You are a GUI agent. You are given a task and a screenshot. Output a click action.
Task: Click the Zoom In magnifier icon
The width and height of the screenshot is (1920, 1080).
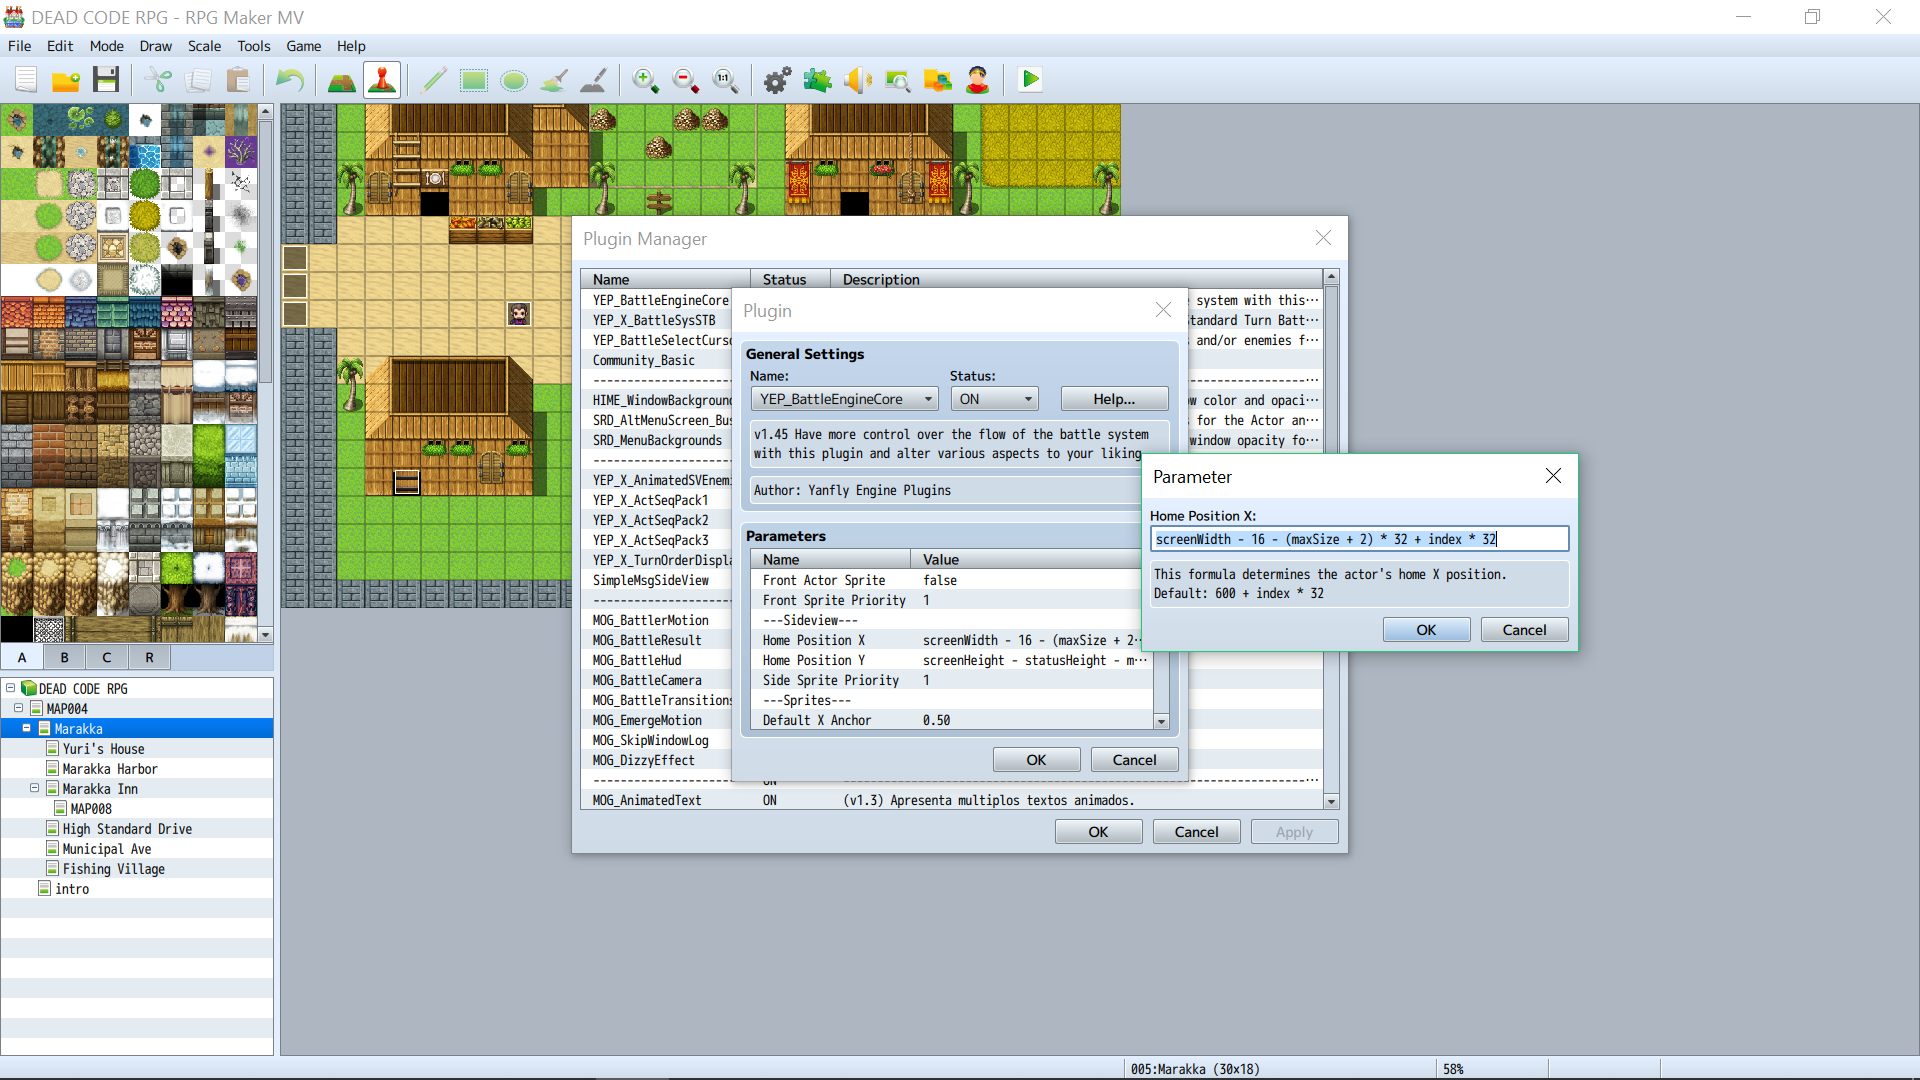click(646, 80)
